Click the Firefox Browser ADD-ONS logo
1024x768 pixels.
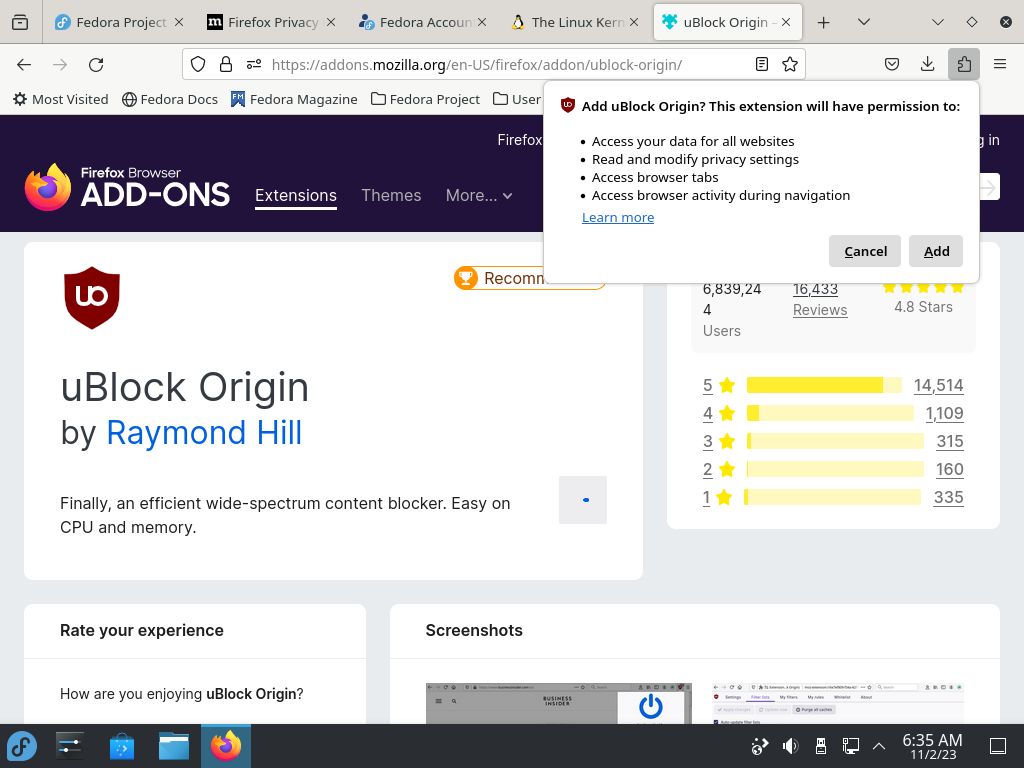pos(127,187)
